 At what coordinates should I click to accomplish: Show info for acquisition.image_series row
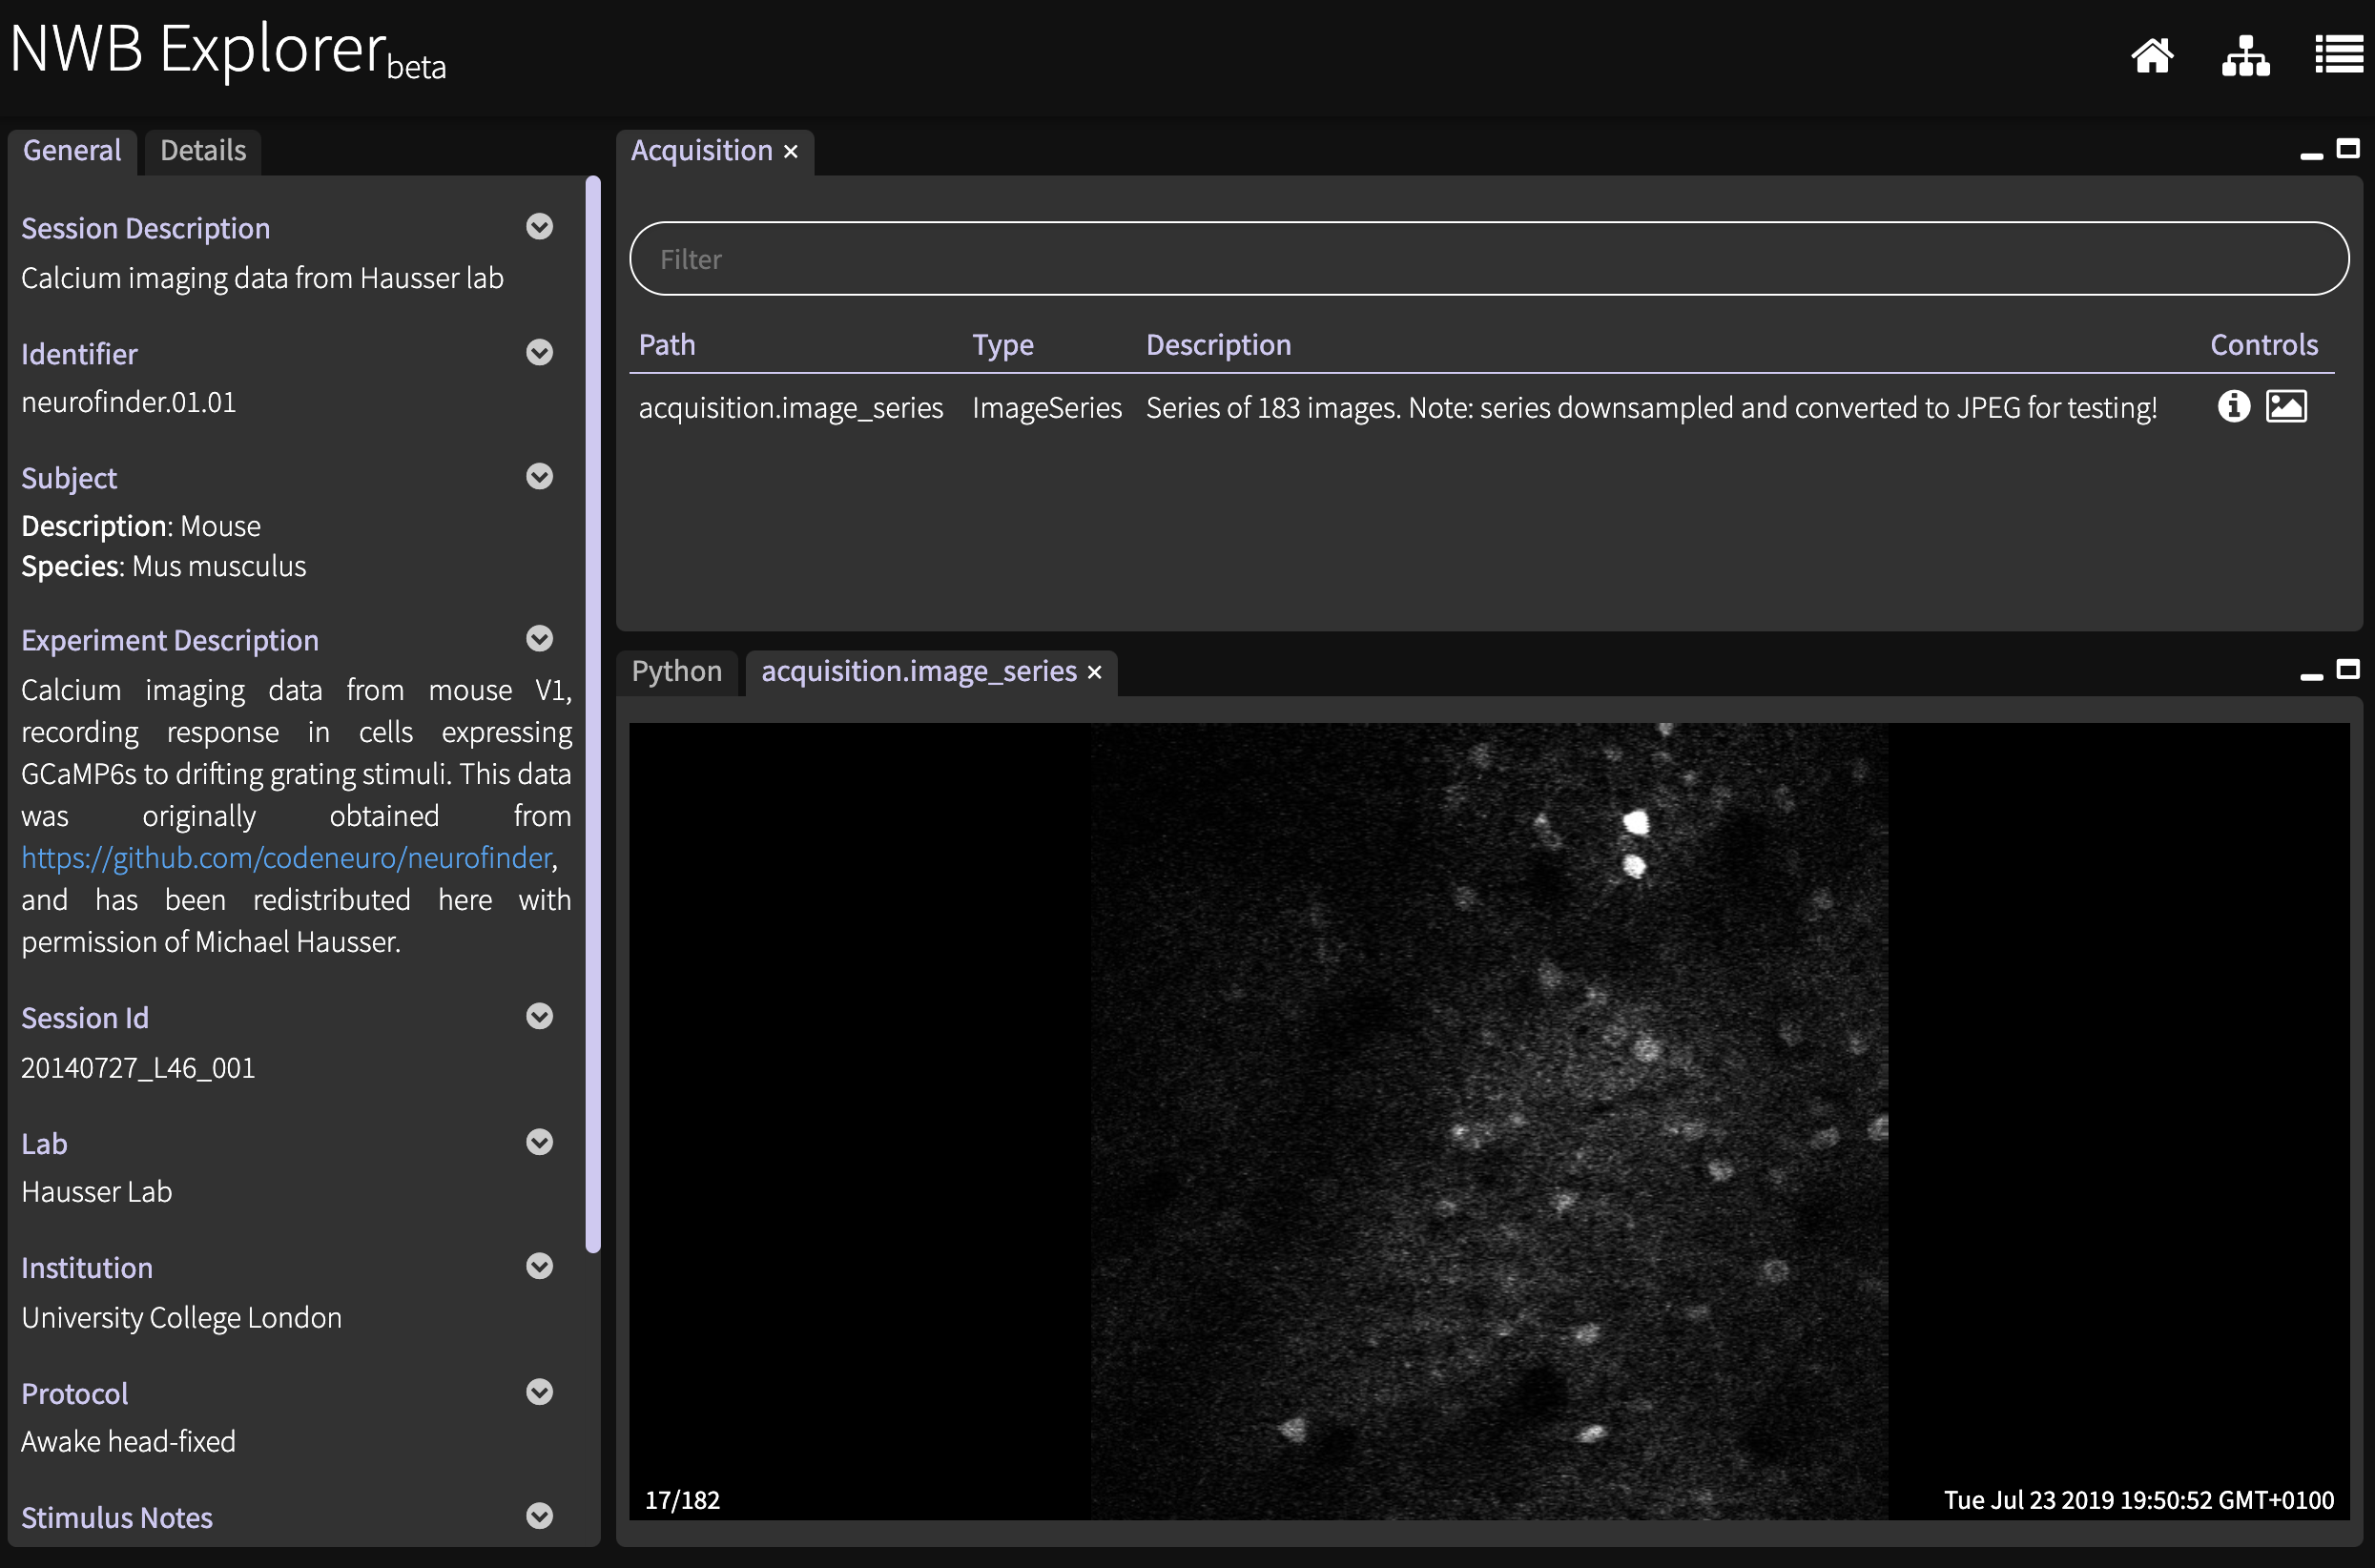(2233, 406)
